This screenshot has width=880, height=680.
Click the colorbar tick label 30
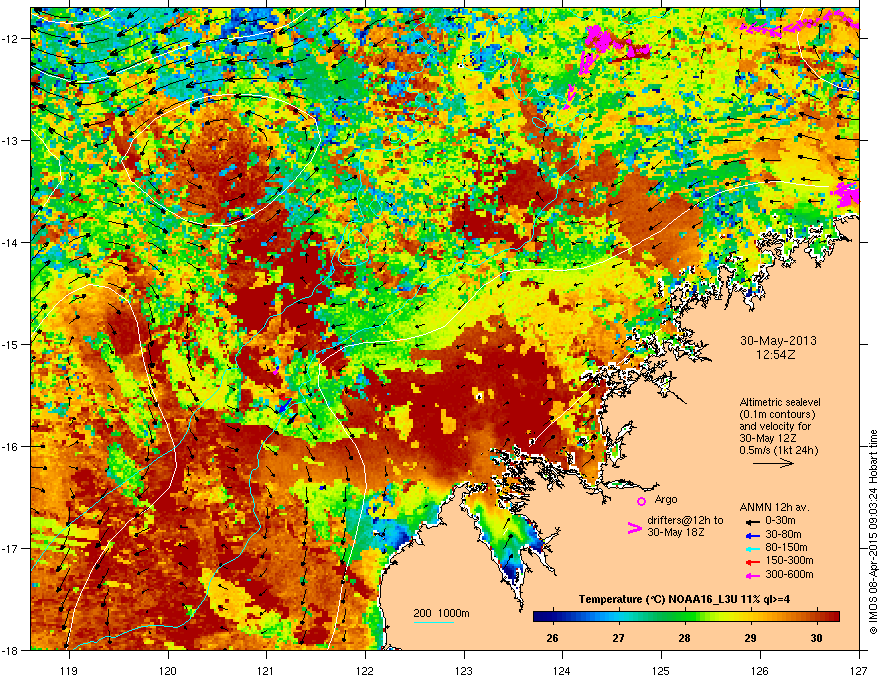816,638
